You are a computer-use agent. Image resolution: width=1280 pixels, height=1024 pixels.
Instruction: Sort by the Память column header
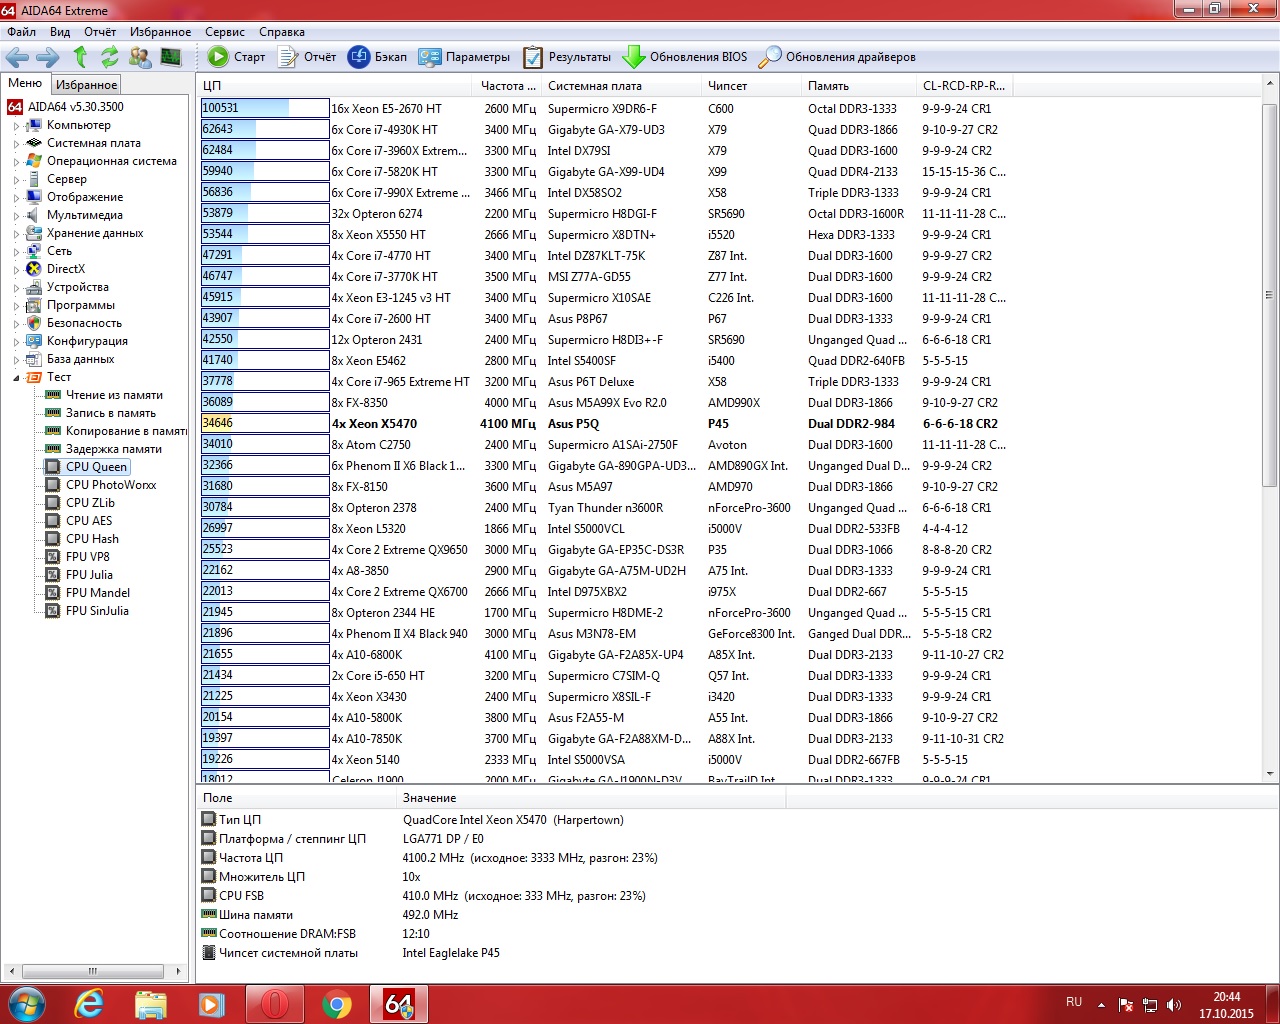[859, 86]
